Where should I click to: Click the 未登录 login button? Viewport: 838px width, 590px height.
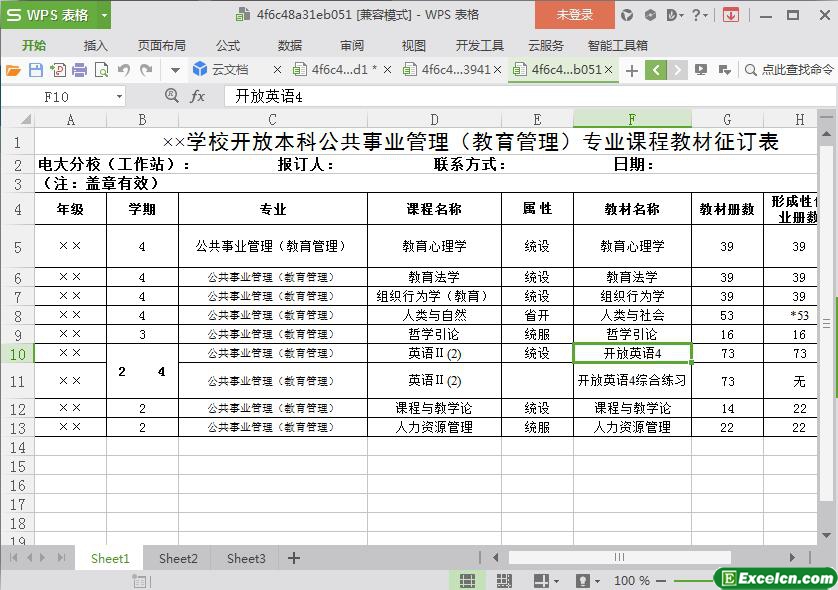point(575,15)
